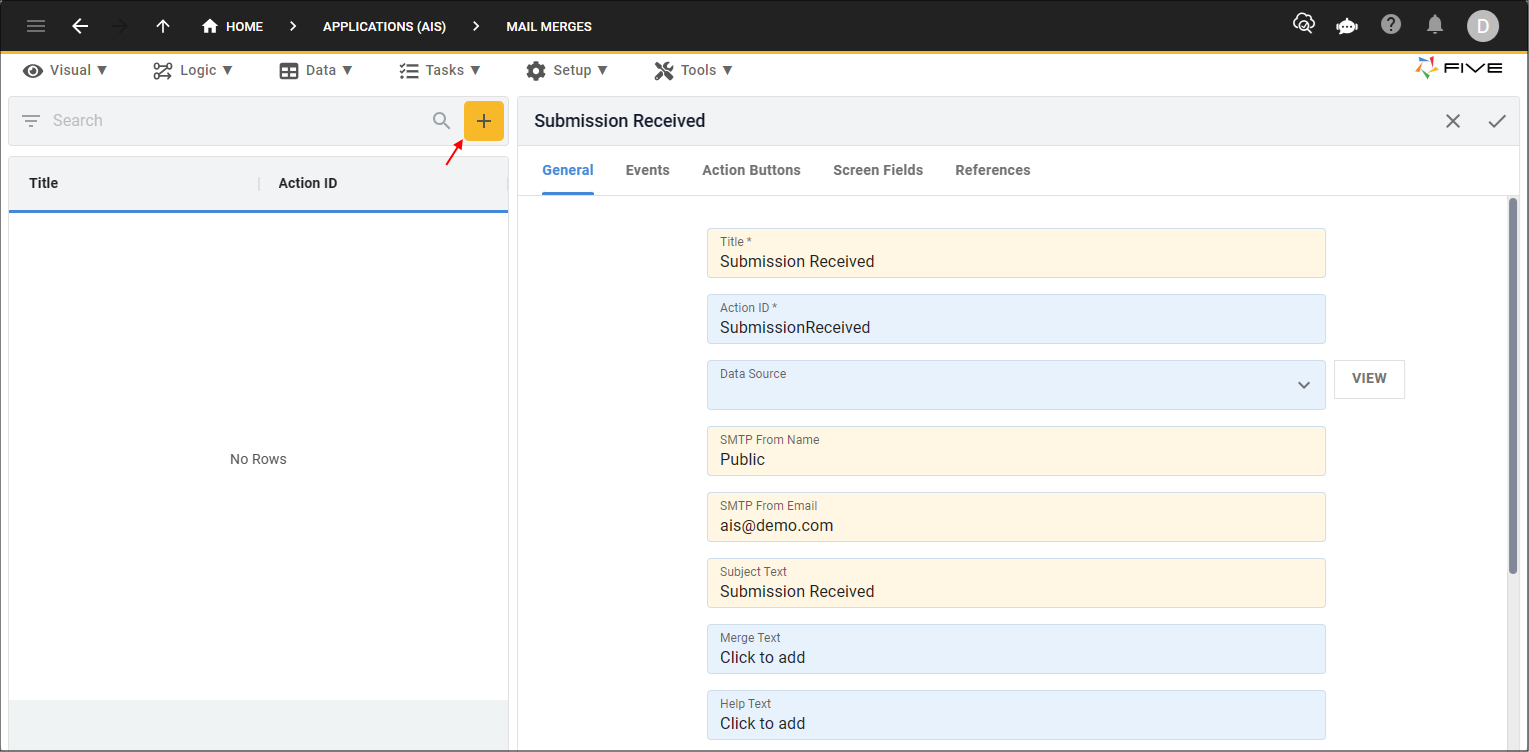Click the search magnifier icon

(441, 121)
